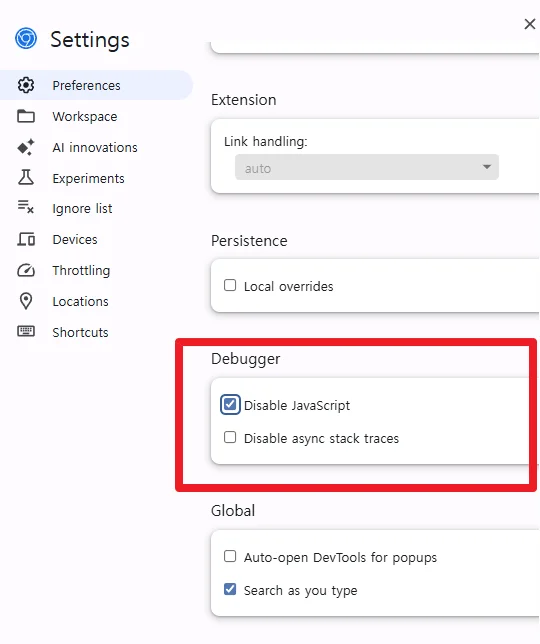540x644 pixels.
Task: Go to the AI innovations tab
Action: (x=95, y=147)
